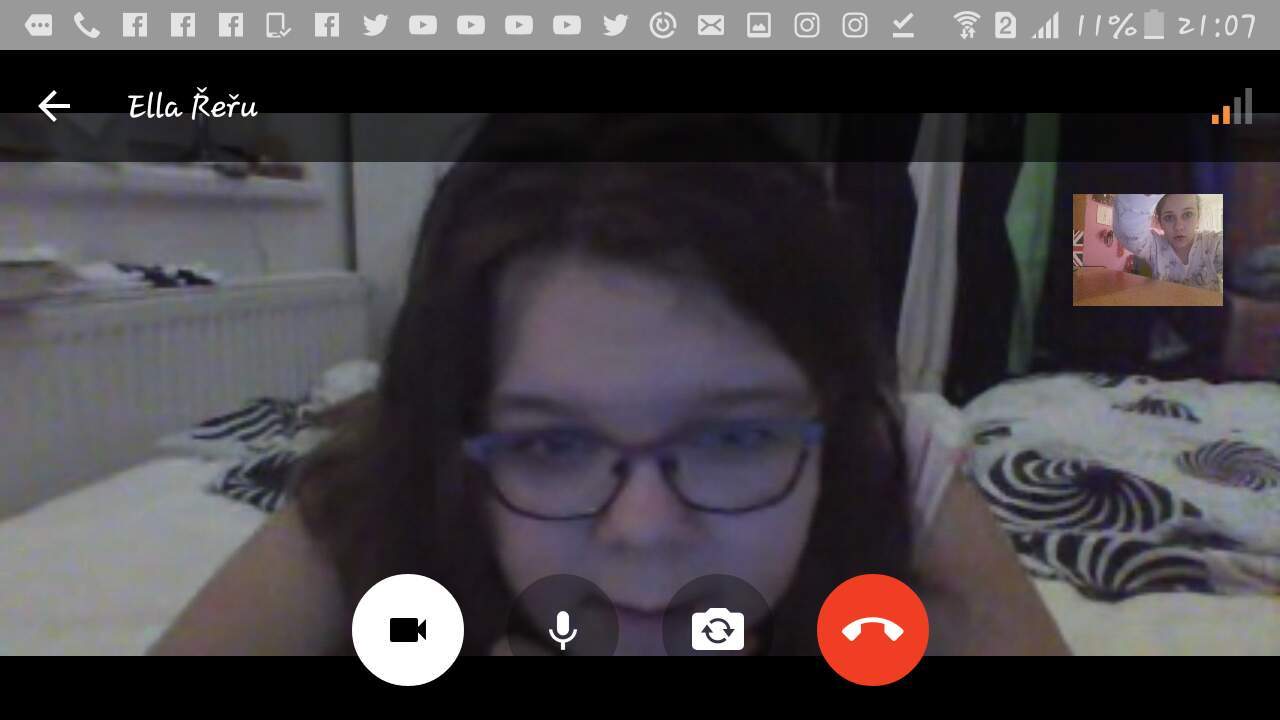Screen dimensions: 1280x720
Task: End the call with red hang-up button
Action: (873, 630)
